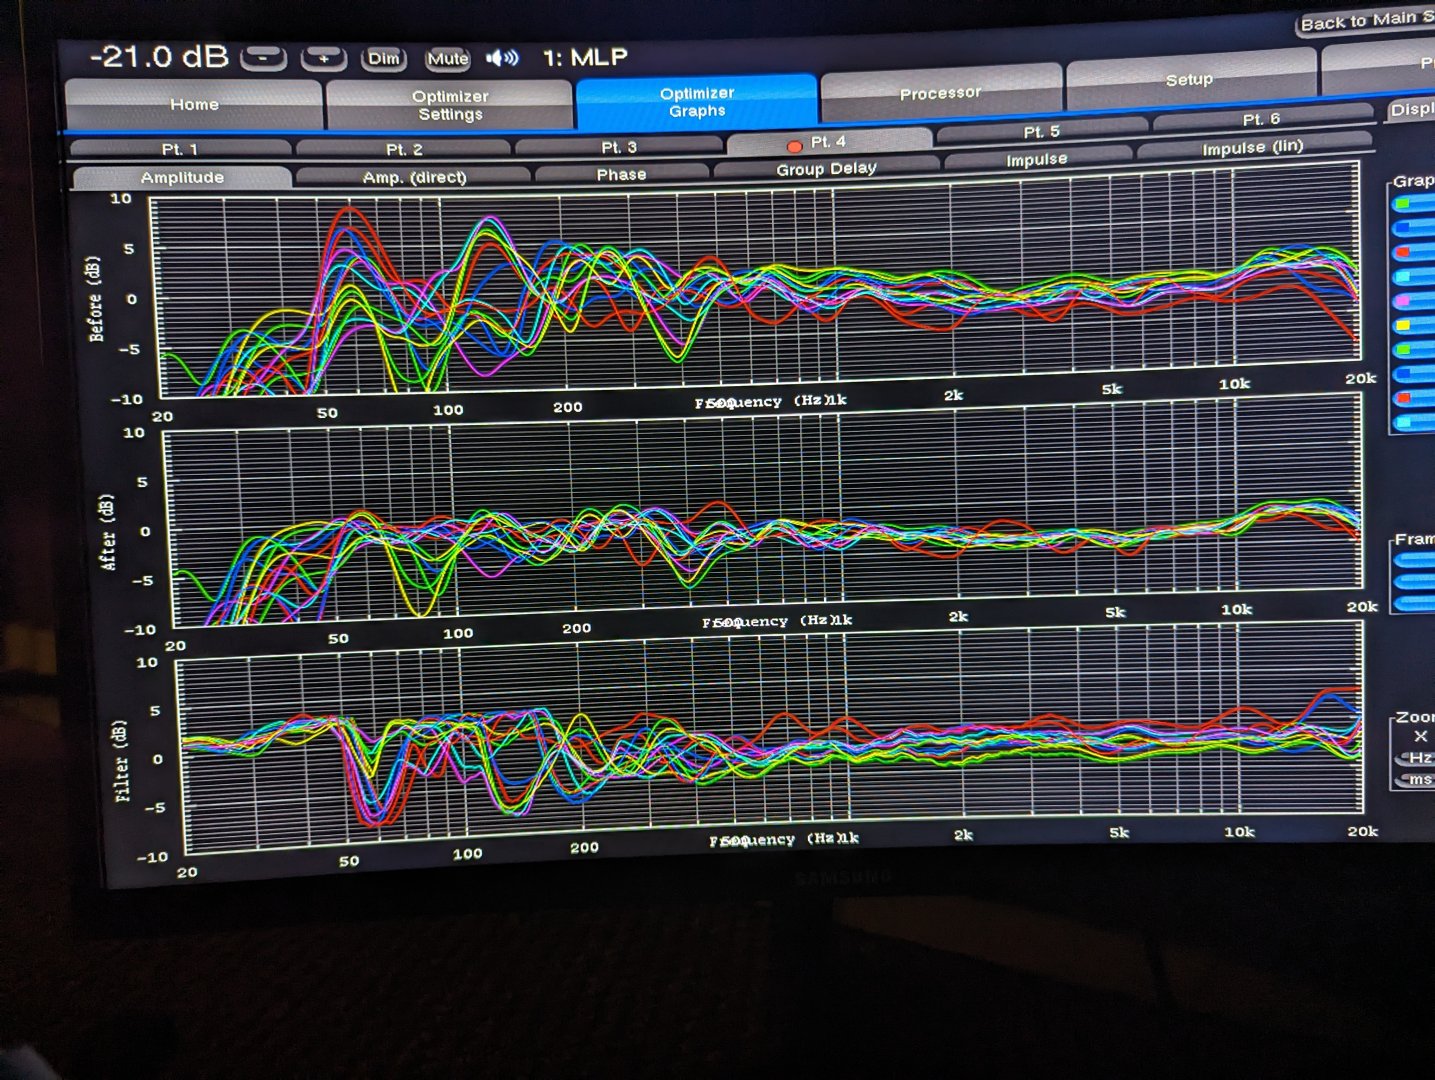Switch to Optimizer Settings tab
Screen dimensions: 1435x1080
[450, 105]
